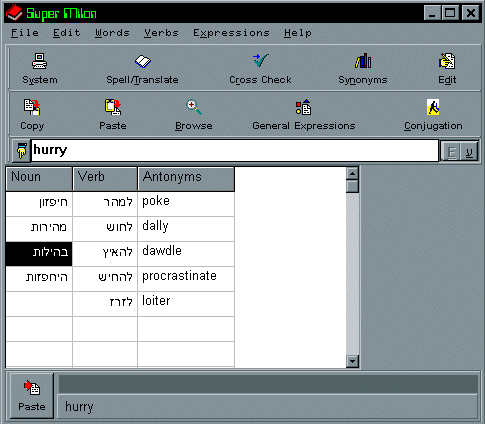Image resolution: width=485 pixels, height=424 pixels.
Task: Select antonym "procrastinate"
Action: pyautogui.click(x=186, y=279)
